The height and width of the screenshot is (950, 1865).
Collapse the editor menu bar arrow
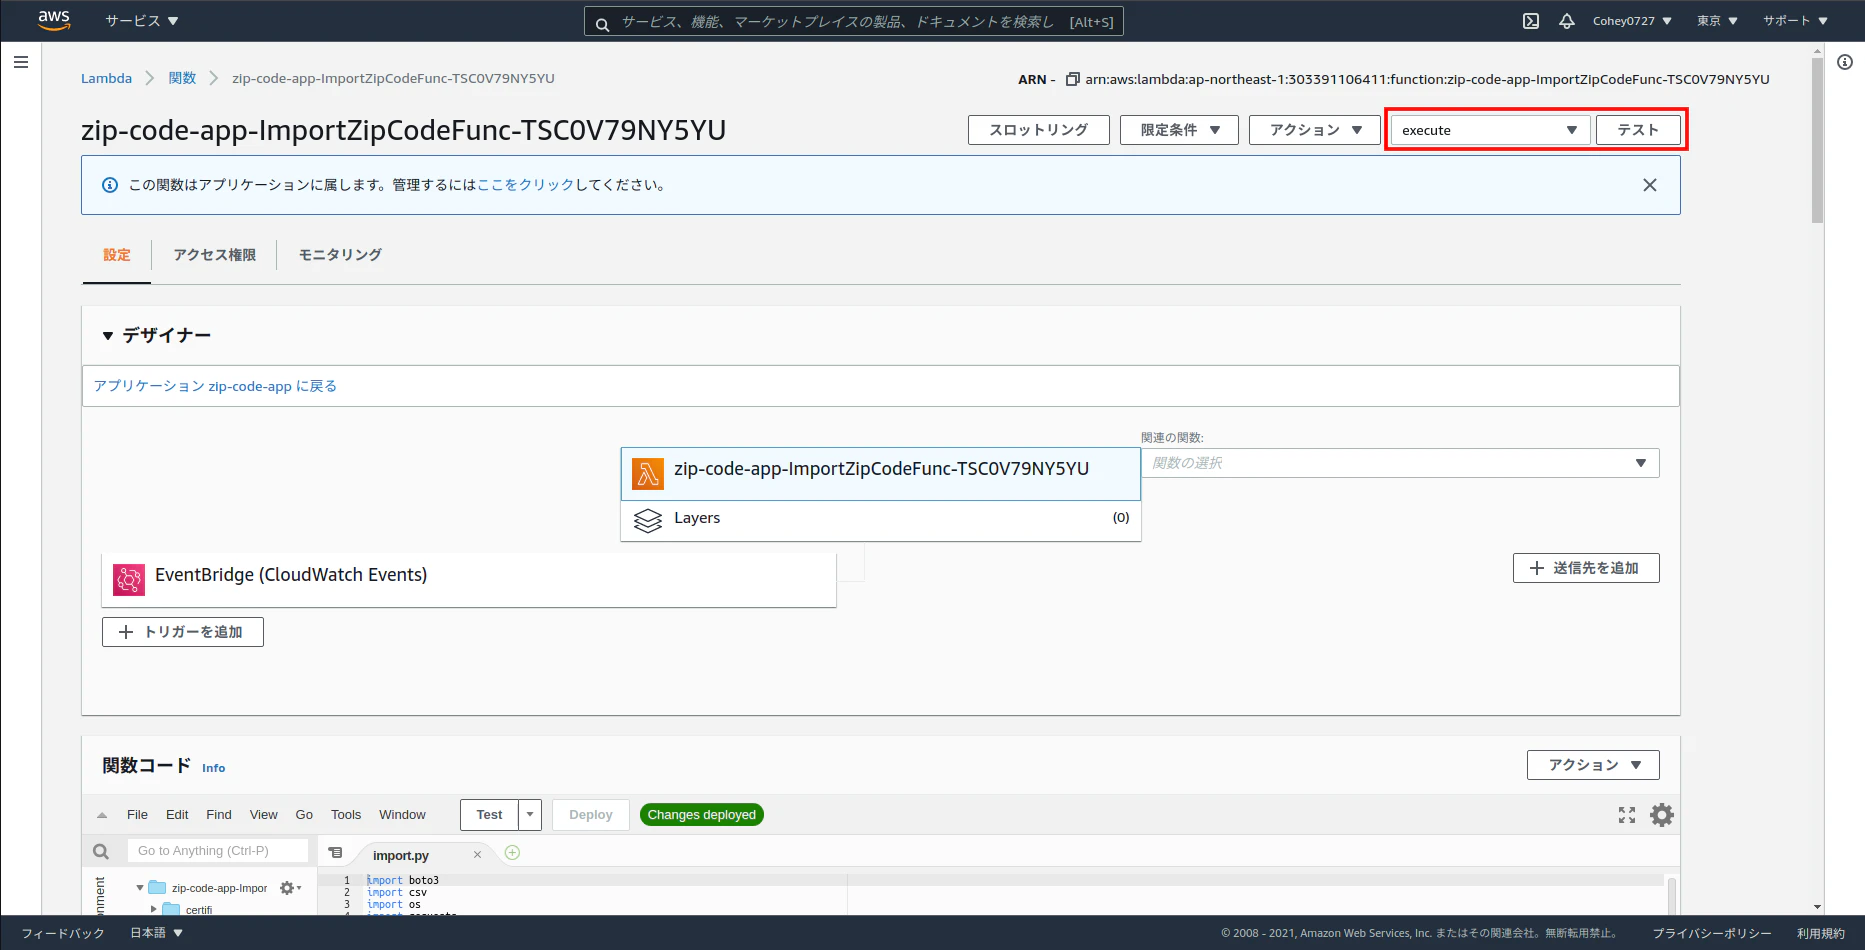[x=102, y=815]
